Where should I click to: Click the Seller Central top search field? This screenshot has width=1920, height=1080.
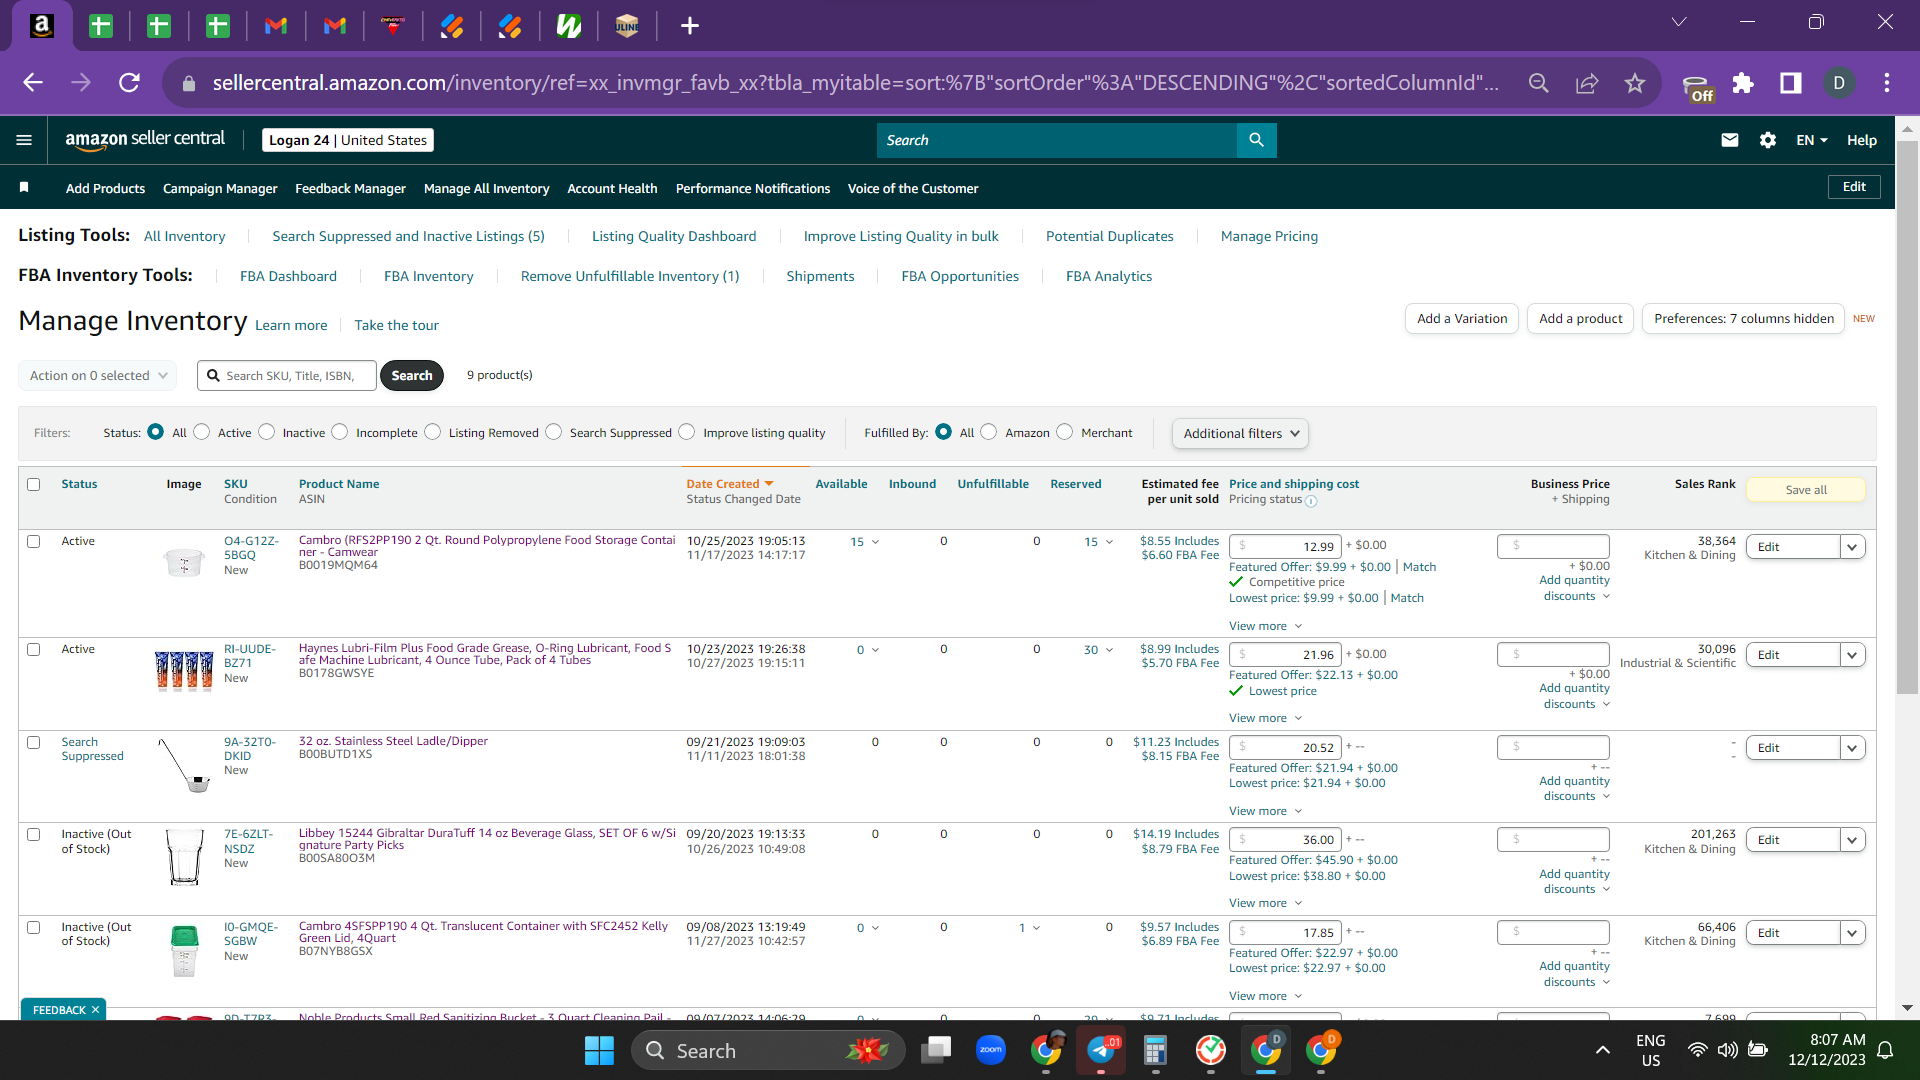(x=1057, y=140)
